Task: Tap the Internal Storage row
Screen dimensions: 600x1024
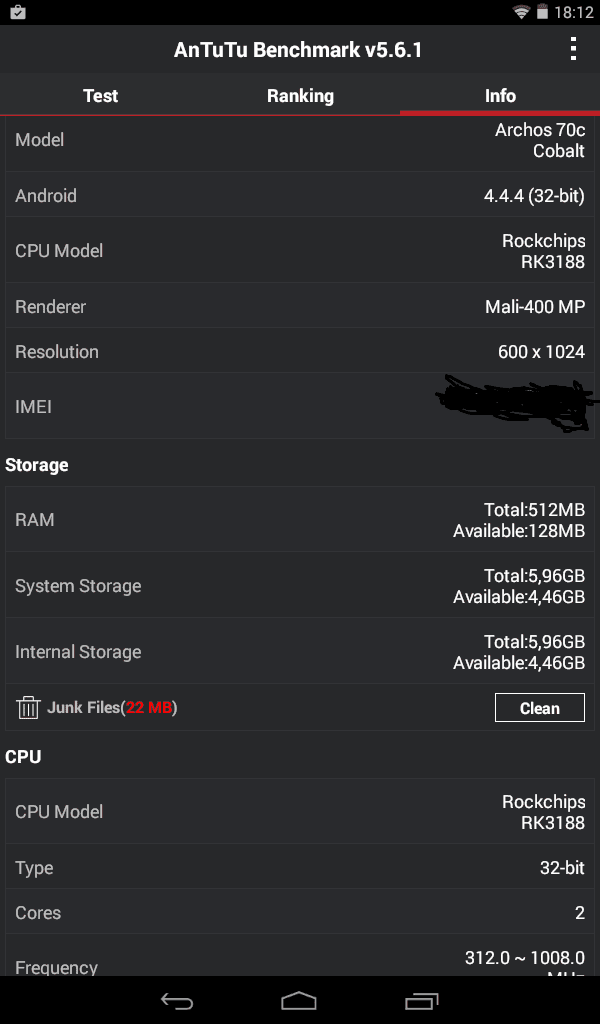Action: tap(300, 651)
